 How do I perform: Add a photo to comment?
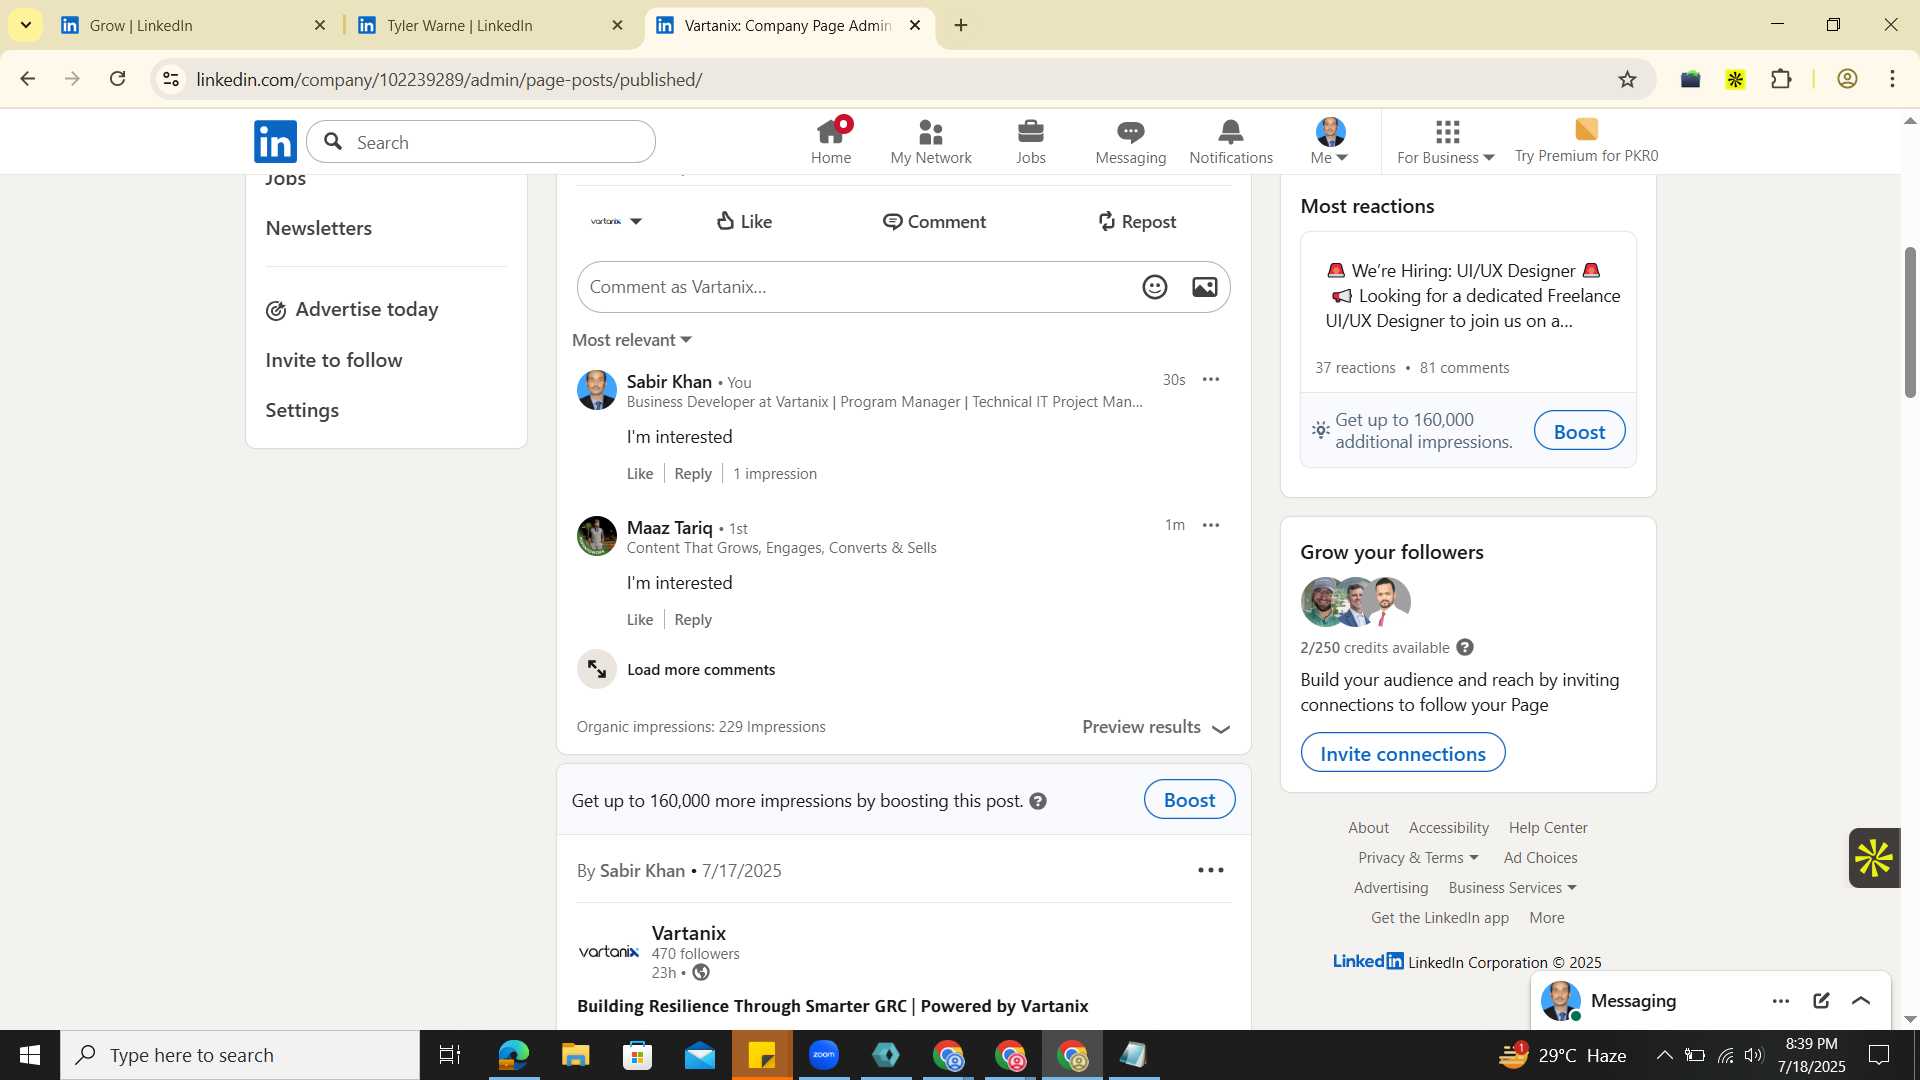tap(1205, 287)
